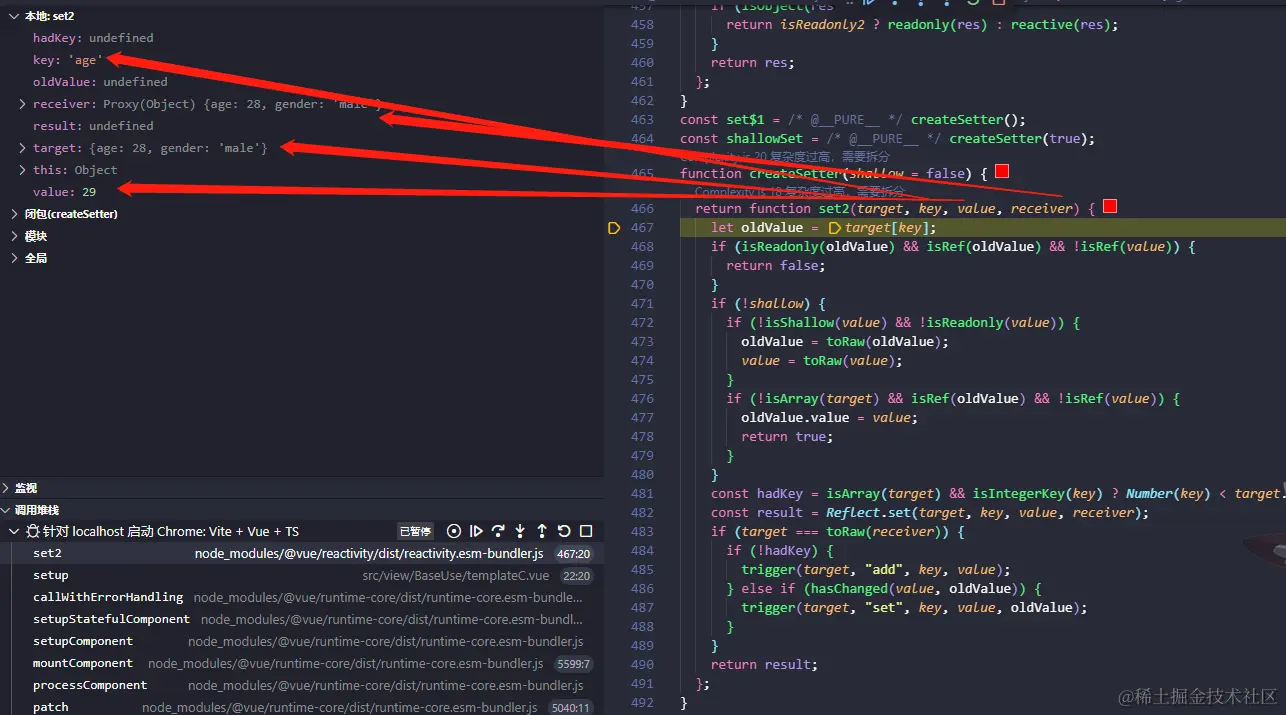
Task: Click 'value = toRaw(value);' on line 474
Action: coord(822,361)
